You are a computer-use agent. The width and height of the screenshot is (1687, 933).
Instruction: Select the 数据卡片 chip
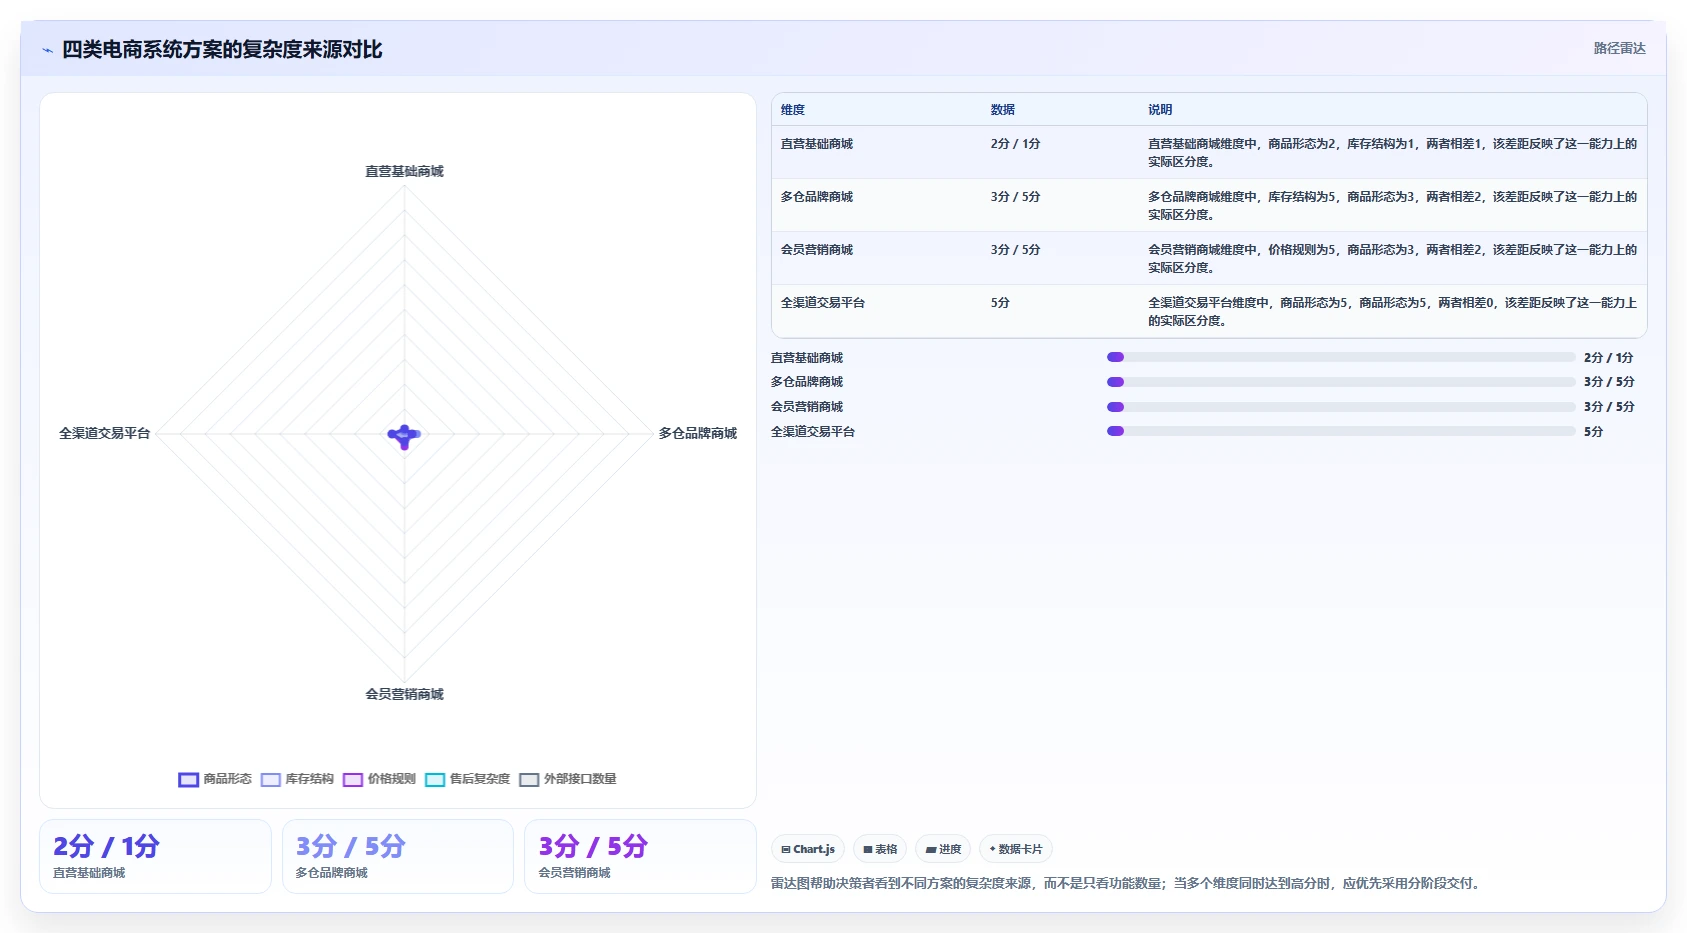[1016, 849]
